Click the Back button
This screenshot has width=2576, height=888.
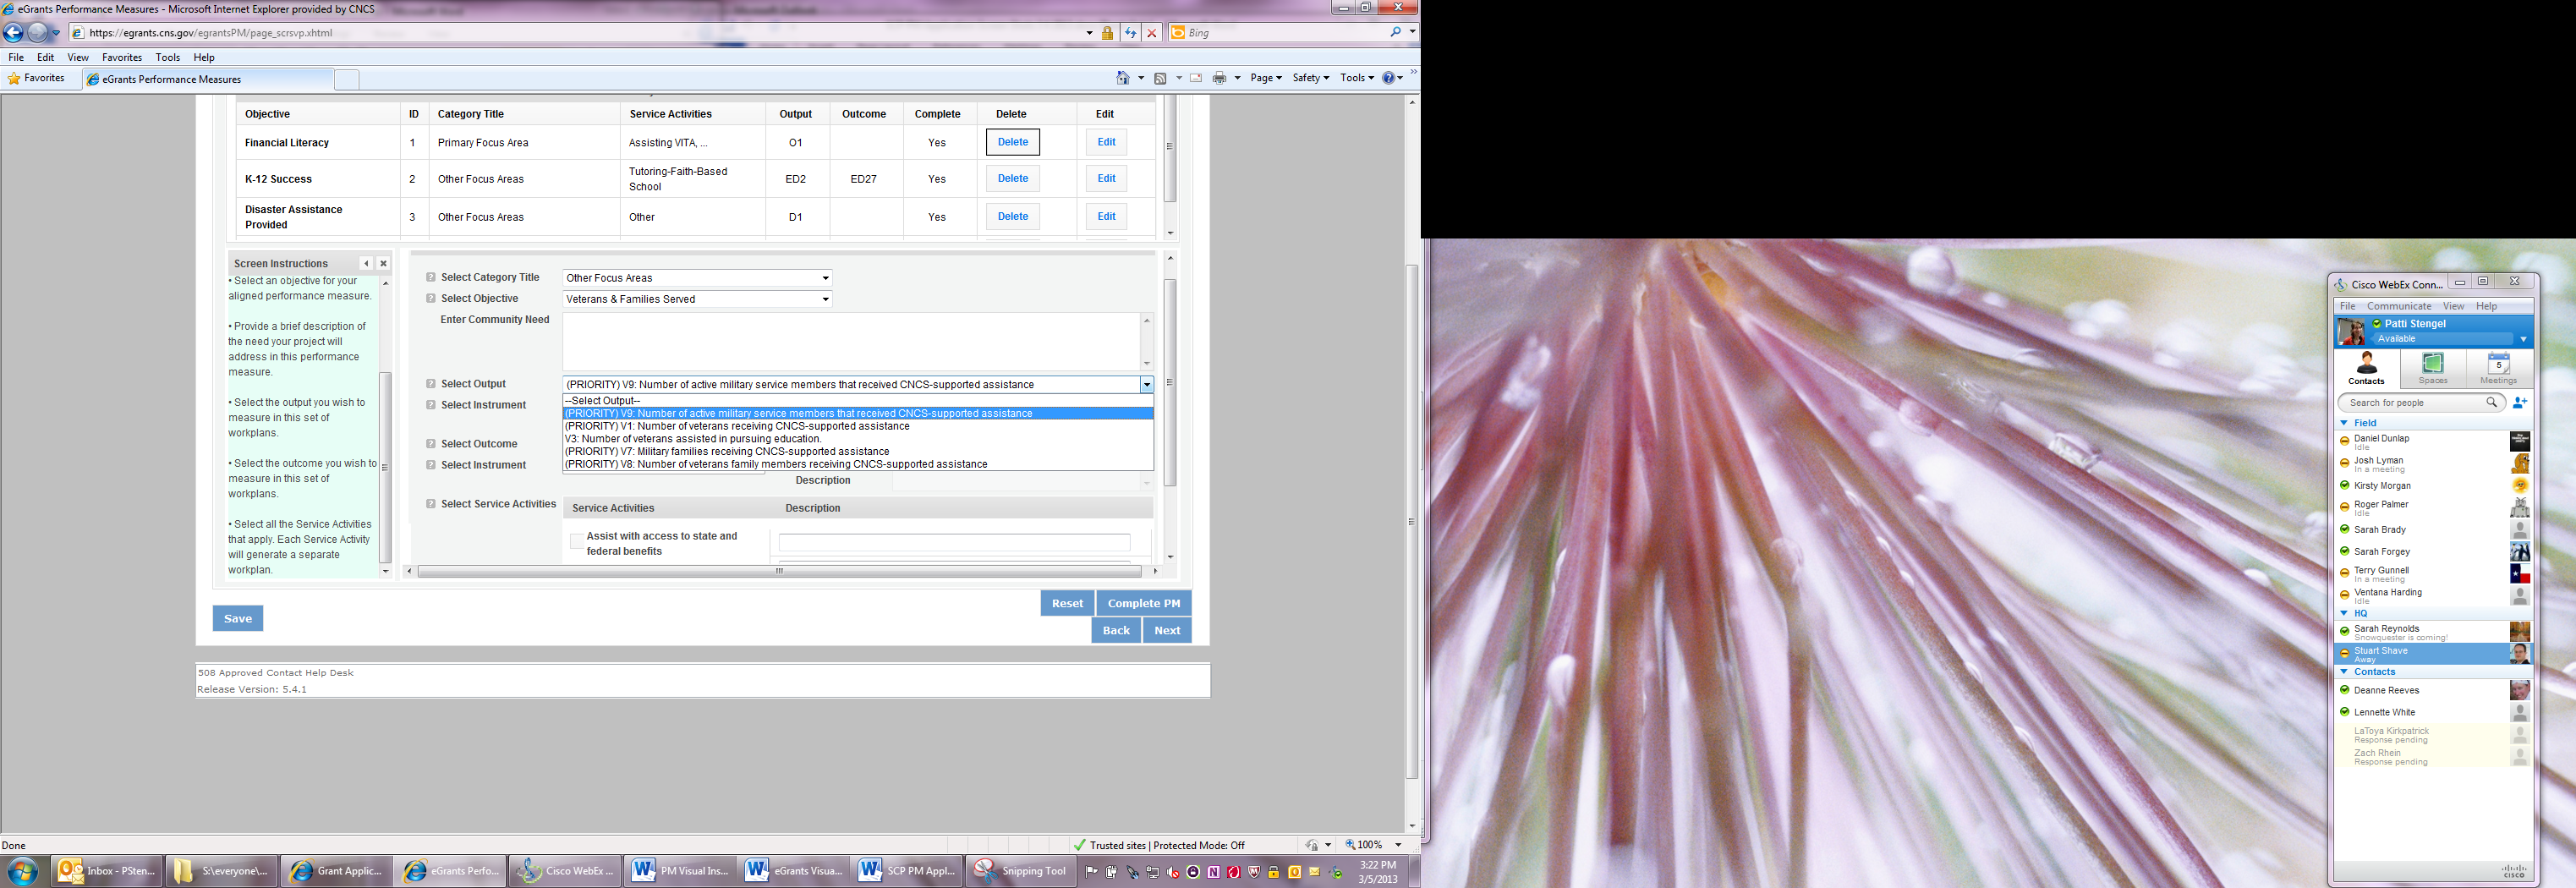tap(1116, 631)
